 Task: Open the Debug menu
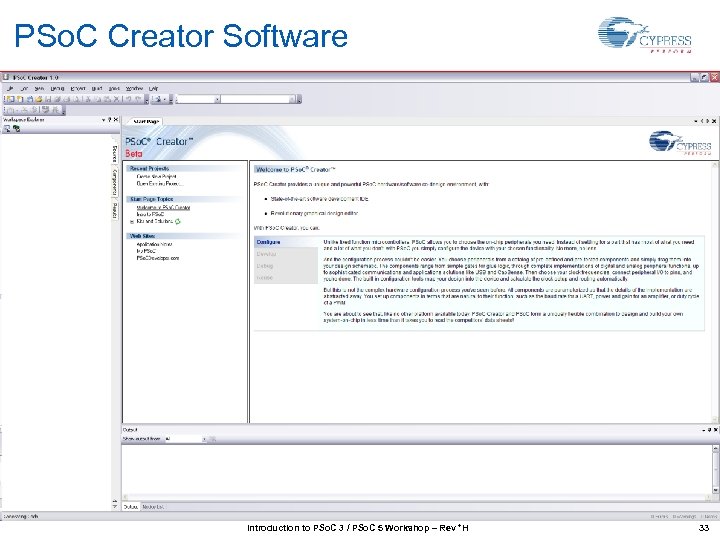[57, 88]
